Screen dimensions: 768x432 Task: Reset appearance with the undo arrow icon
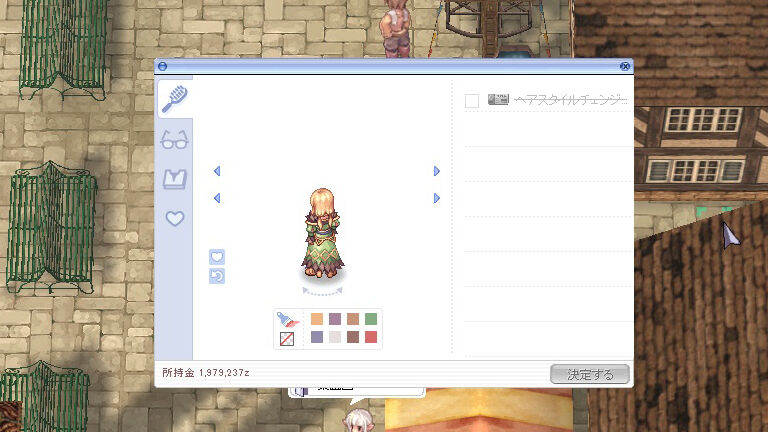217,276
